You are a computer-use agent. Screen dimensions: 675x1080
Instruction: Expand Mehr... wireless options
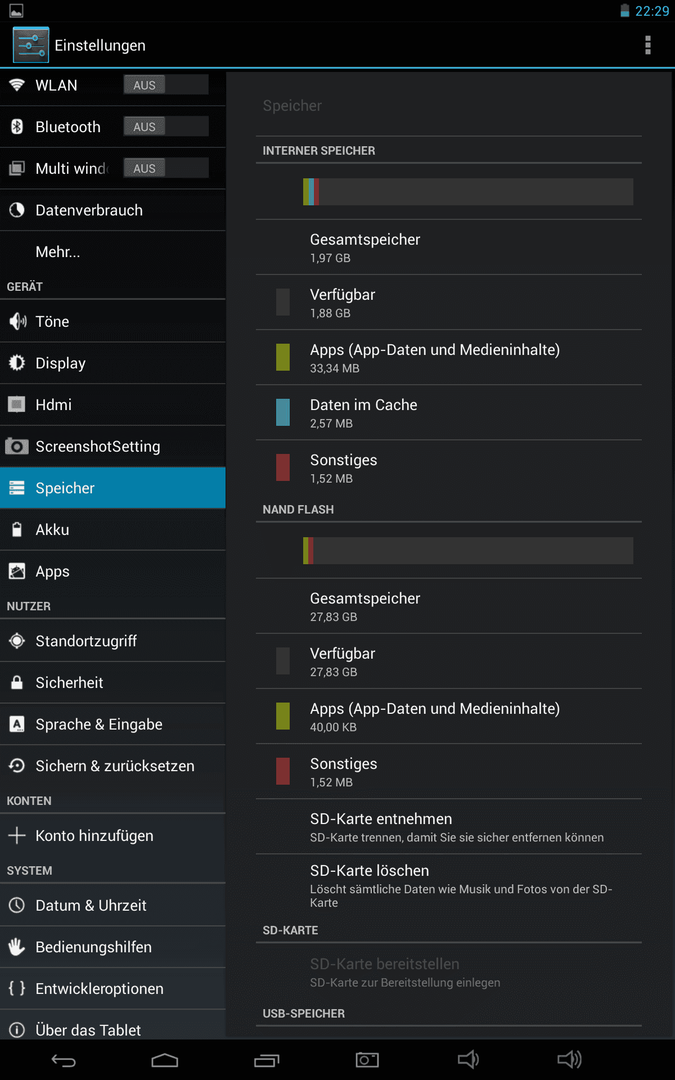[113, 252]
